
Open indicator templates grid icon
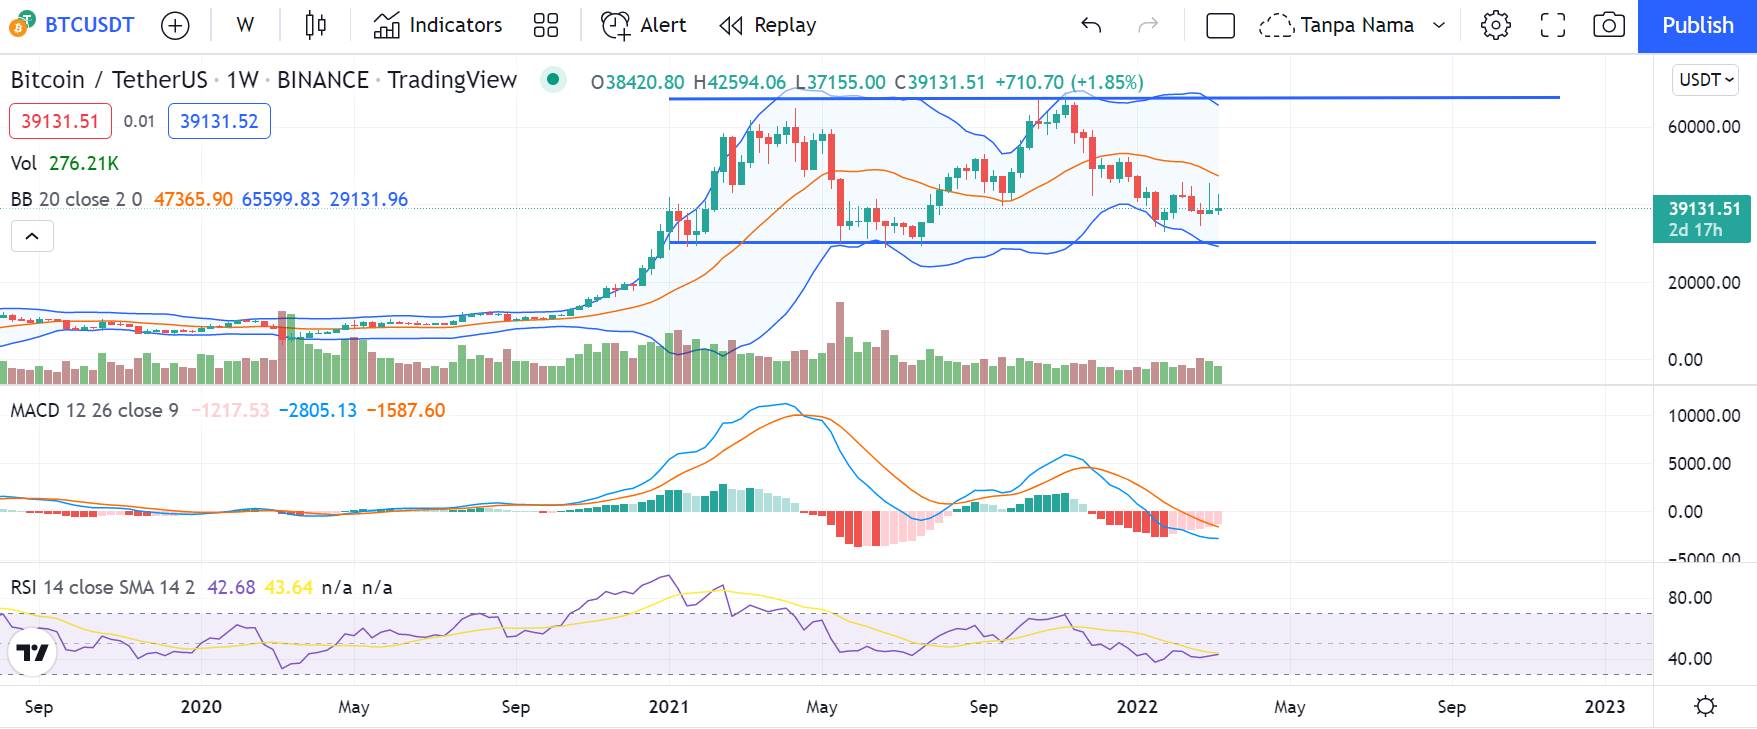pyautogui.click(x=546, y=25)
